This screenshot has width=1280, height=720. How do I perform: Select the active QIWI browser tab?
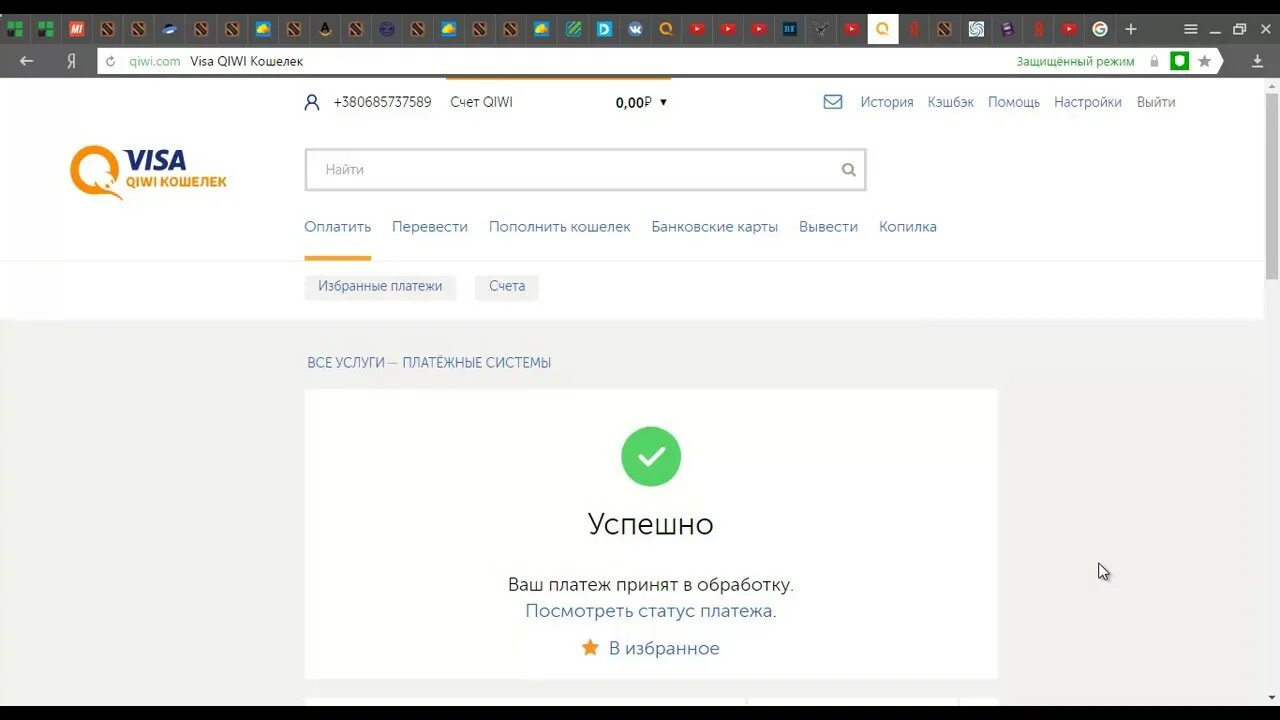882,29
